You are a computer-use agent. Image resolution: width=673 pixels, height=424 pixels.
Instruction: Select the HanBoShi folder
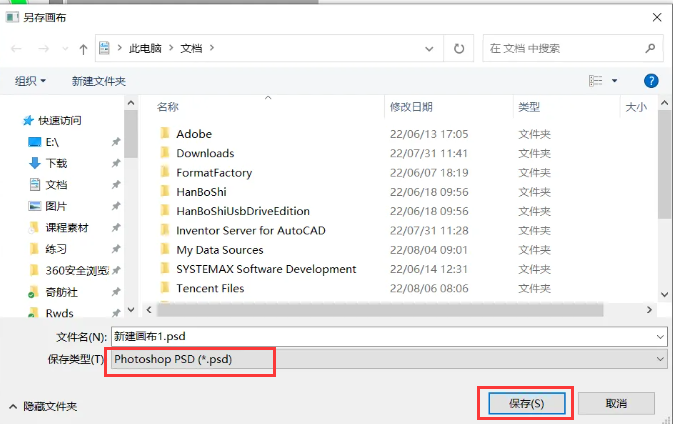pos(201,192)
